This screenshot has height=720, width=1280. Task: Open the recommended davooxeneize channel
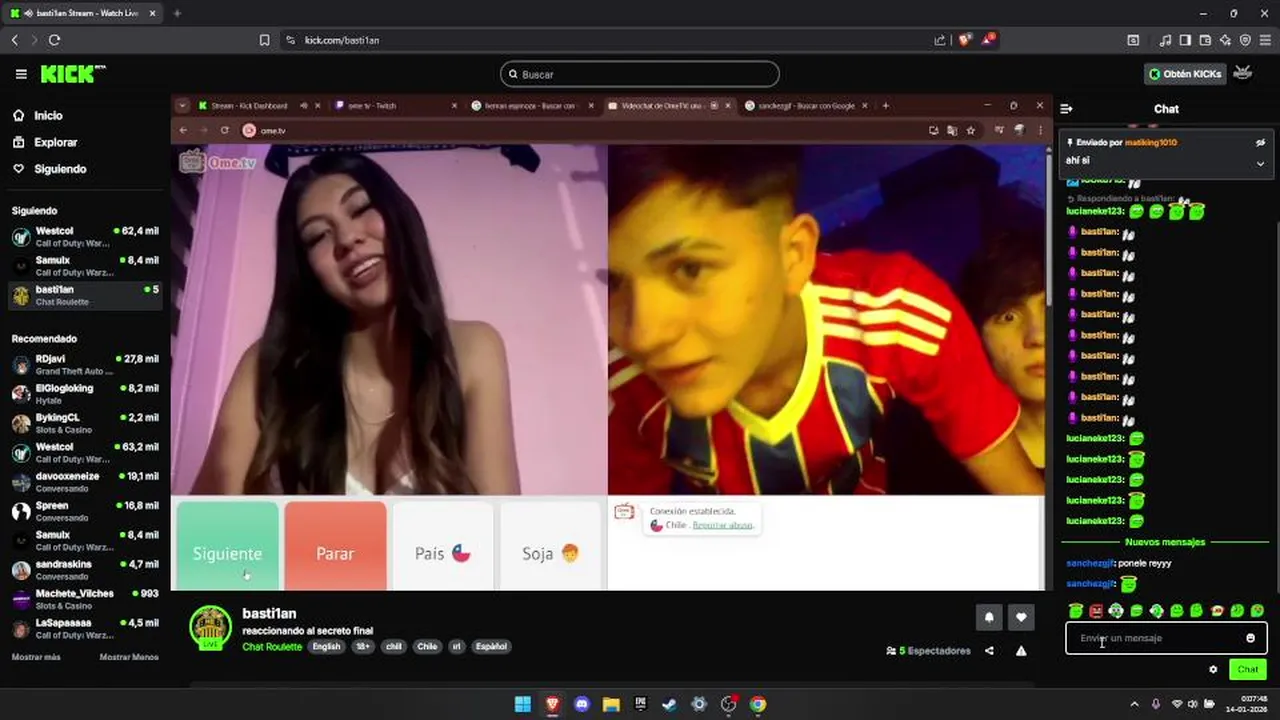pyautogui.click(x=85, y=481)
